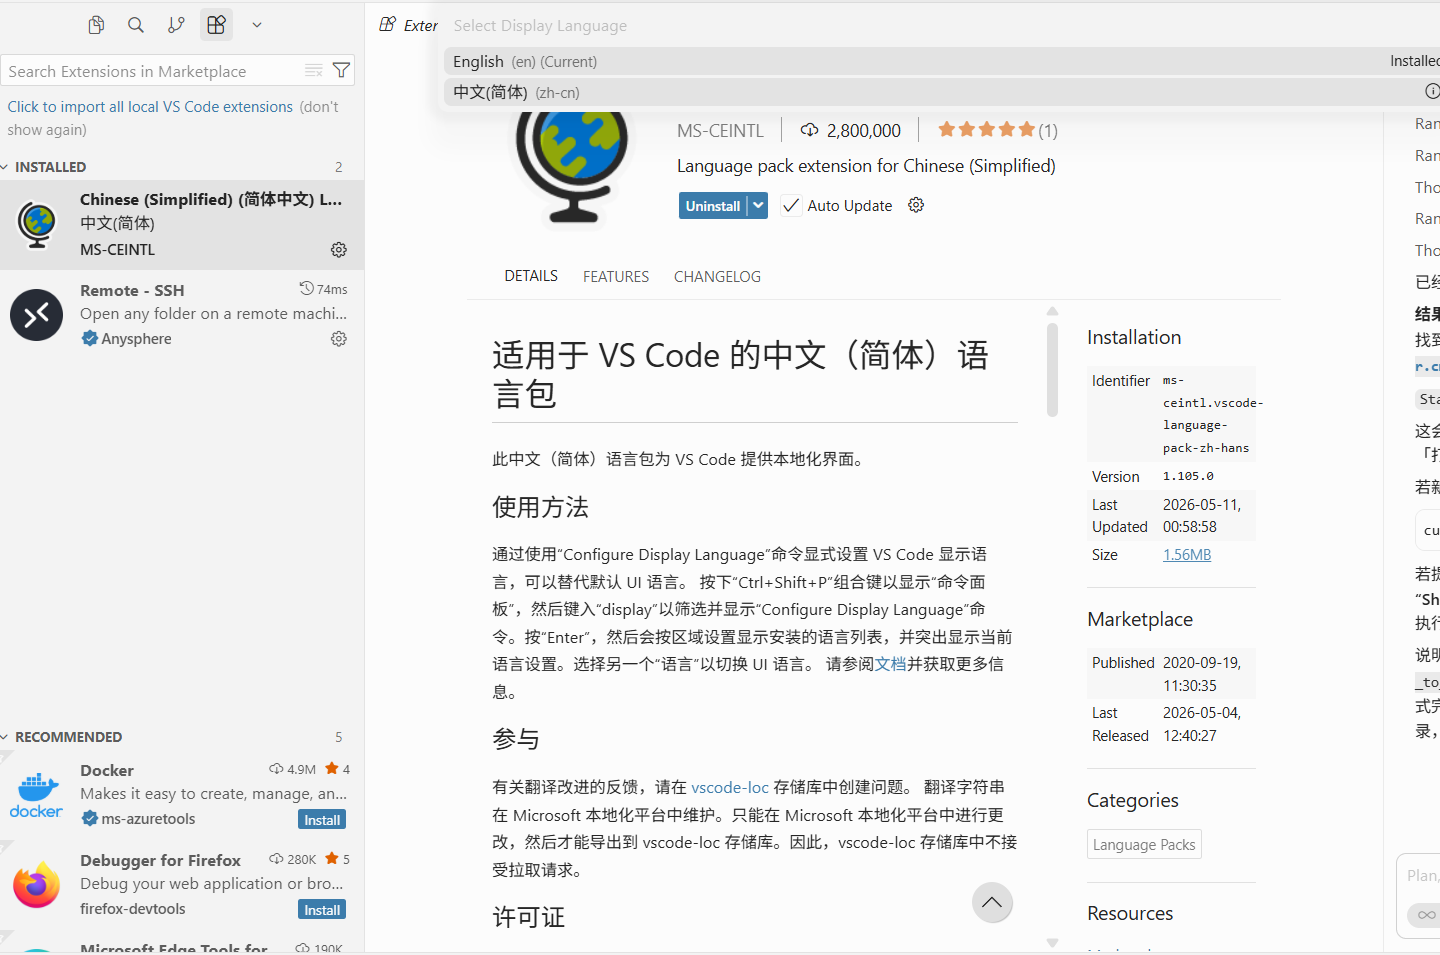Click the verified badge beside Anysphere
1440x955 pixels.
pyautogui.click(x=90, y=339)
